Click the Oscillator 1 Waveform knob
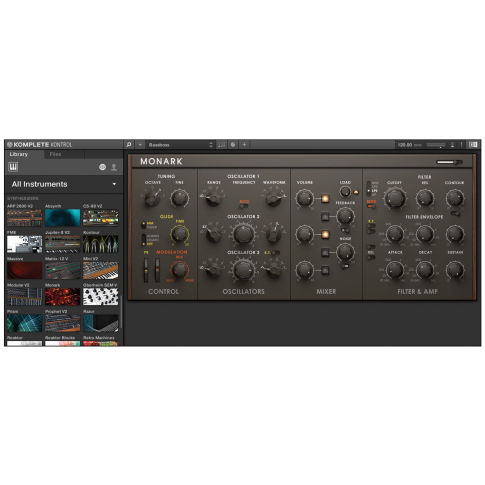The width and height of the screenshot is (485, 485). coord(274,198)
